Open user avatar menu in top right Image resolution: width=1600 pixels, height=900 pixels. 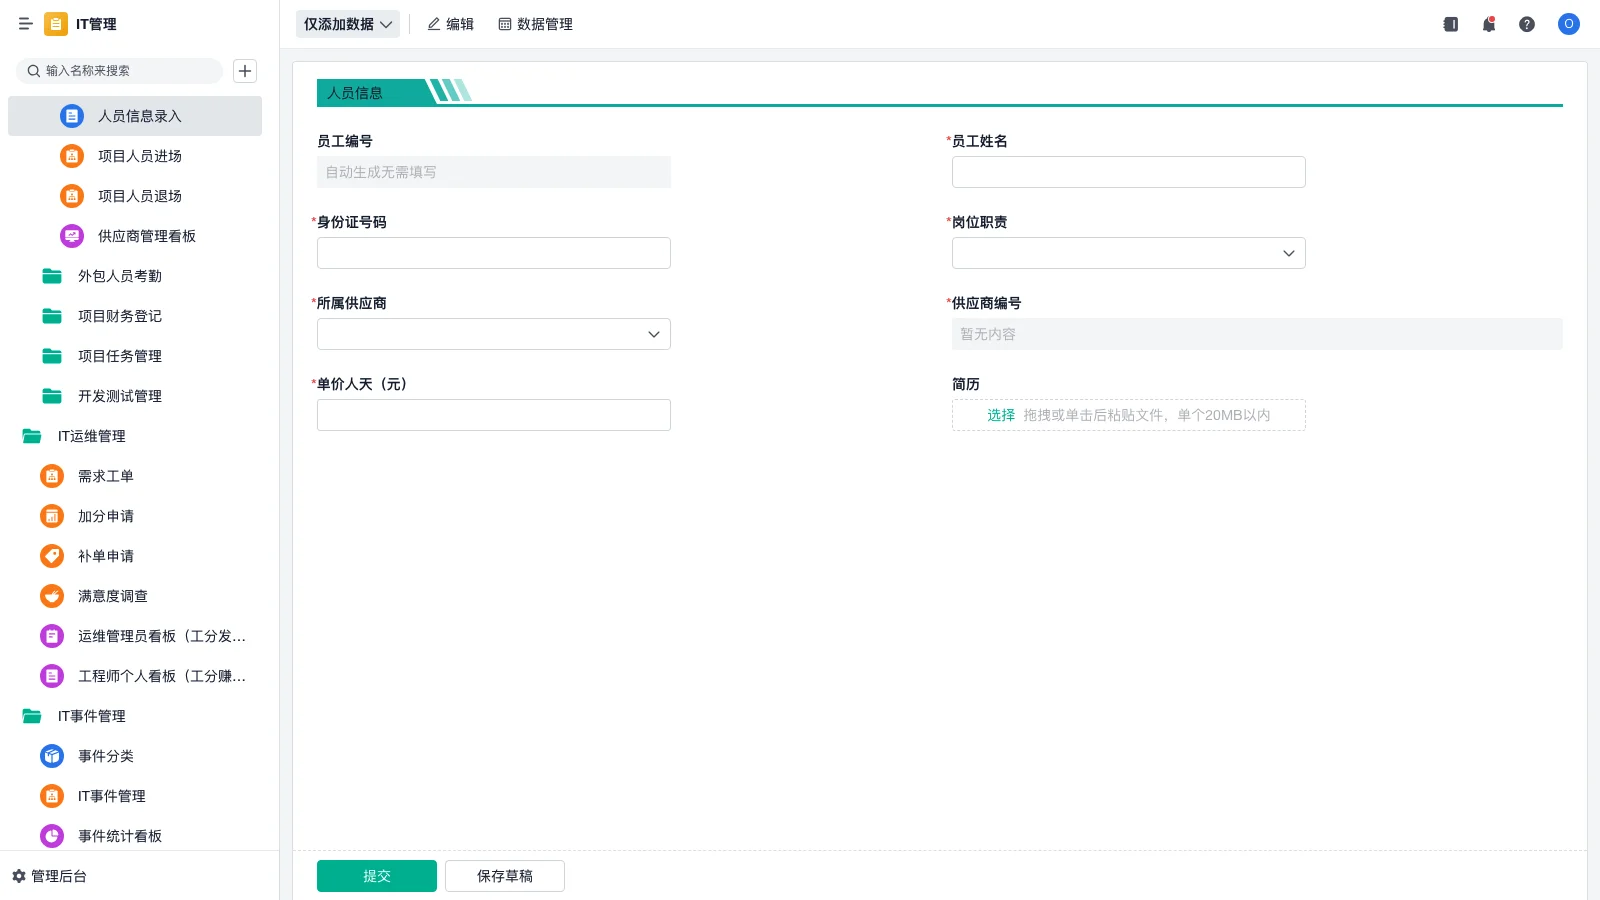pos(1568,24)
